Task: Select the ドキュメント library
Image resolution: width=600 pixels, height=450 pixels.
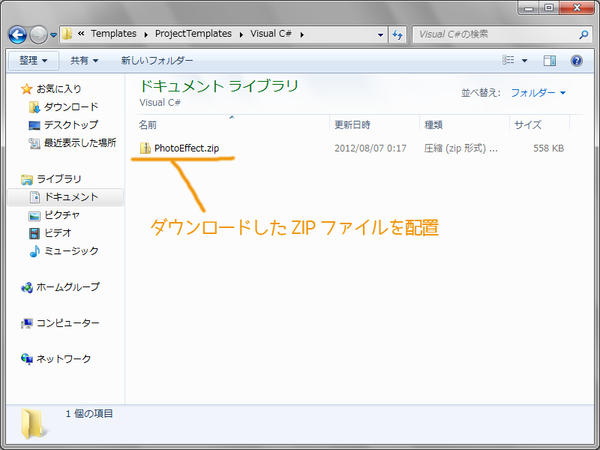Action: (71, 197)
